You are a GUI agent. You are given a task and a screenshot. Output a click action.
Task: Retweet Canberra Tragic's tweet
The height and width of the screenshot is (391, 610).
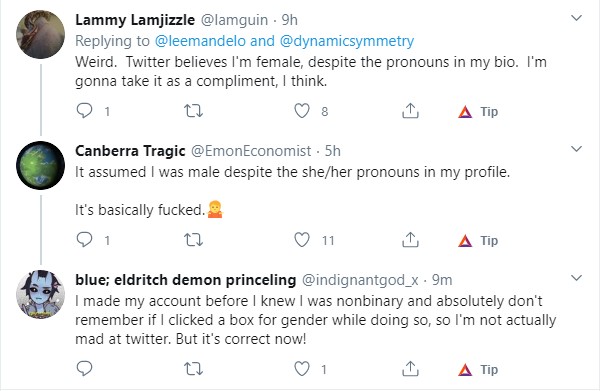point(193,240)
